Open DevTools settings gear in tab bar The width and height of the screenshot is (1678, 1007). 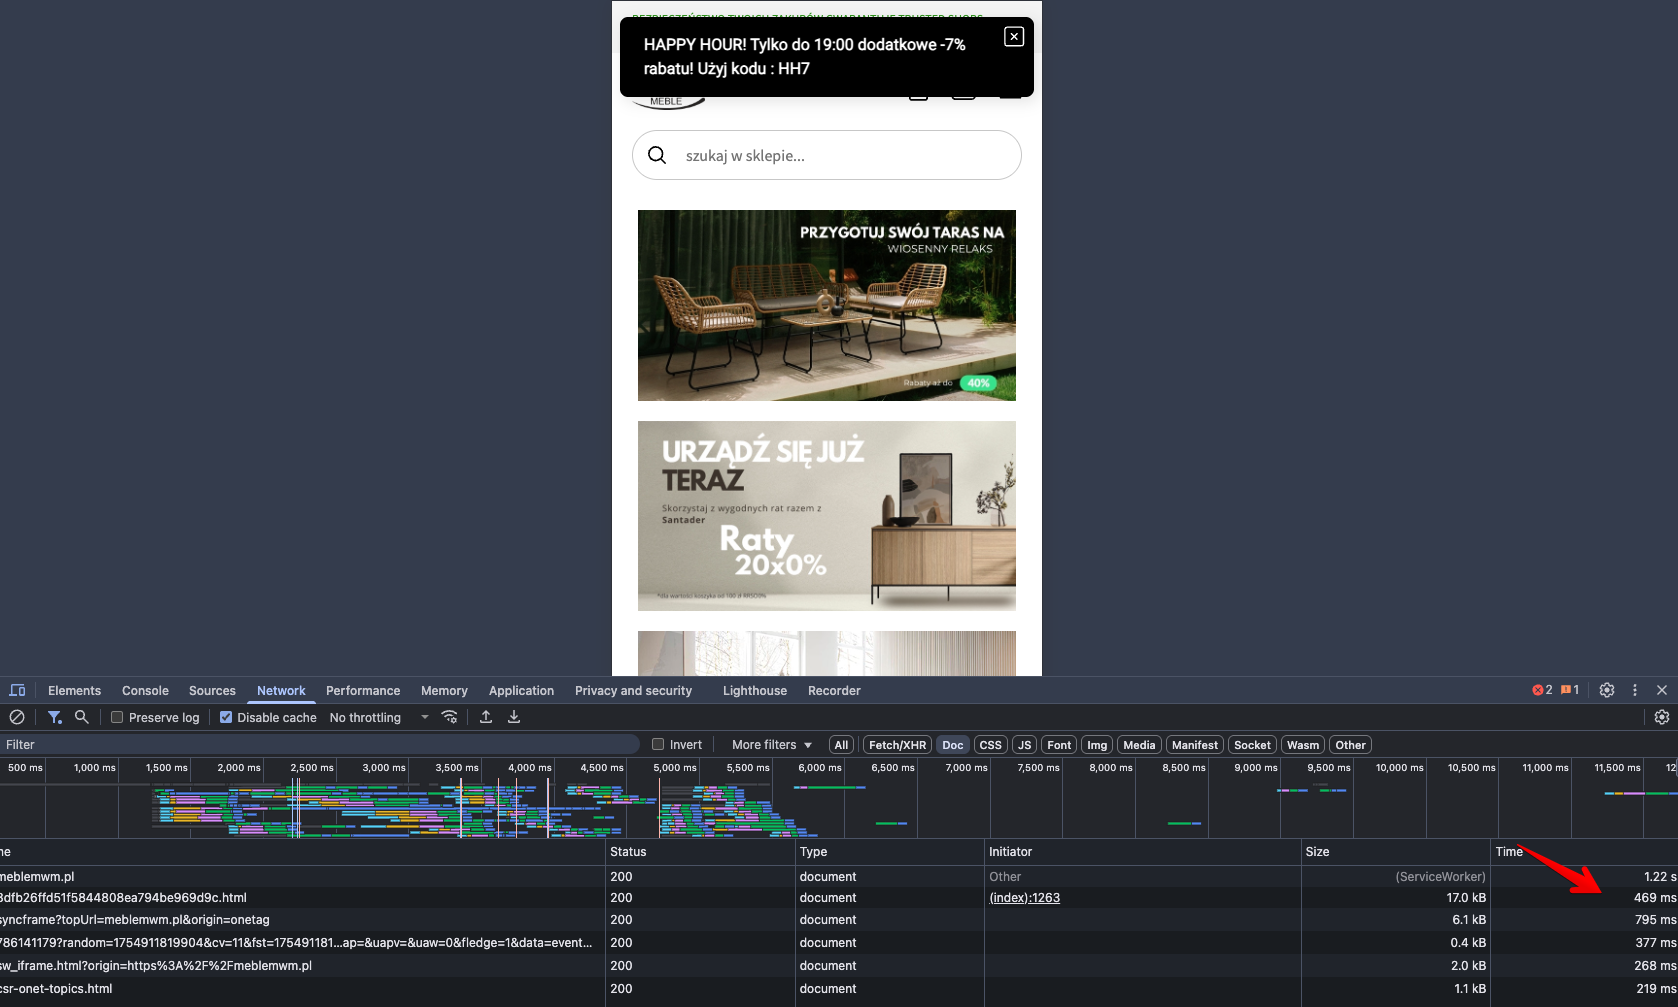click(x=1607, y=690)
